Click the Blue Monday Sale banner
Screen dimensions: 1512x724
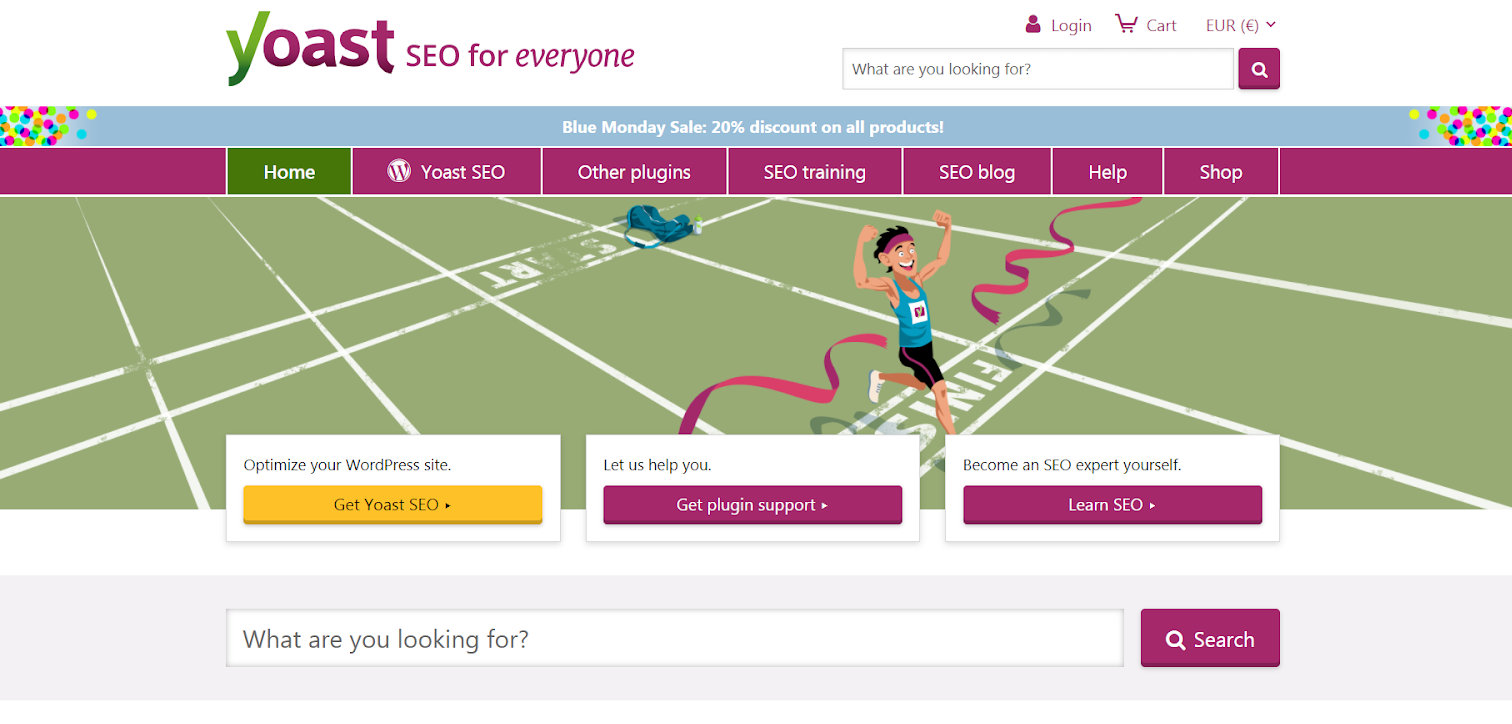tap(752, 127)
